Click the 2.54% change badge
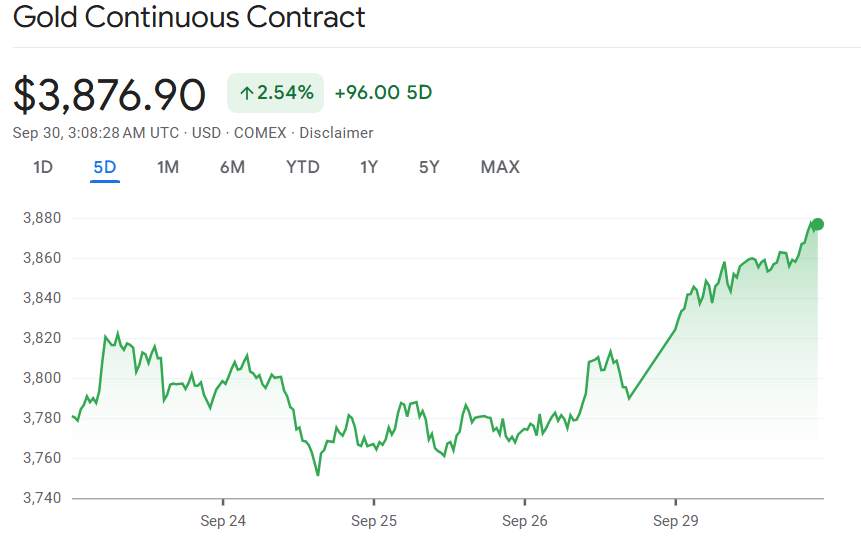This screenshot has height=549, width=861. [276, 93]
